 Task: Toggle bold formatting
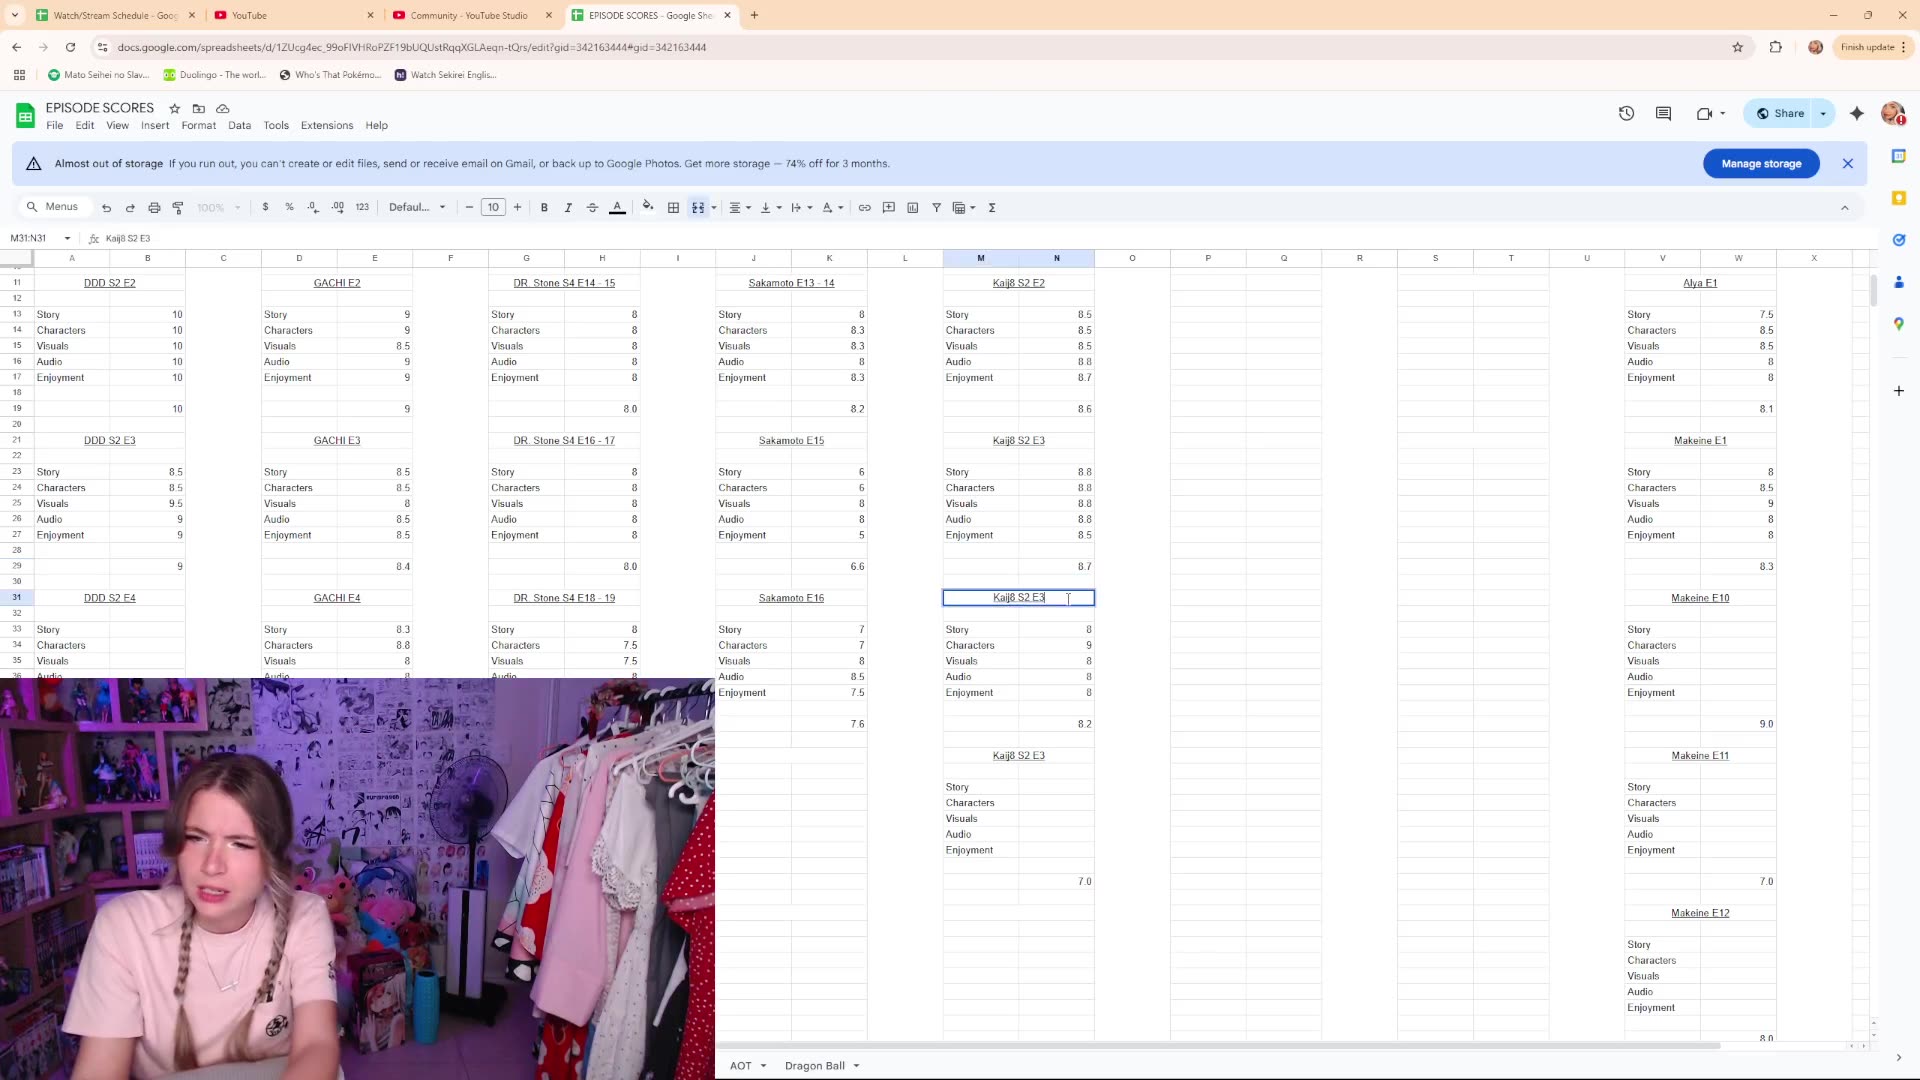544,208
